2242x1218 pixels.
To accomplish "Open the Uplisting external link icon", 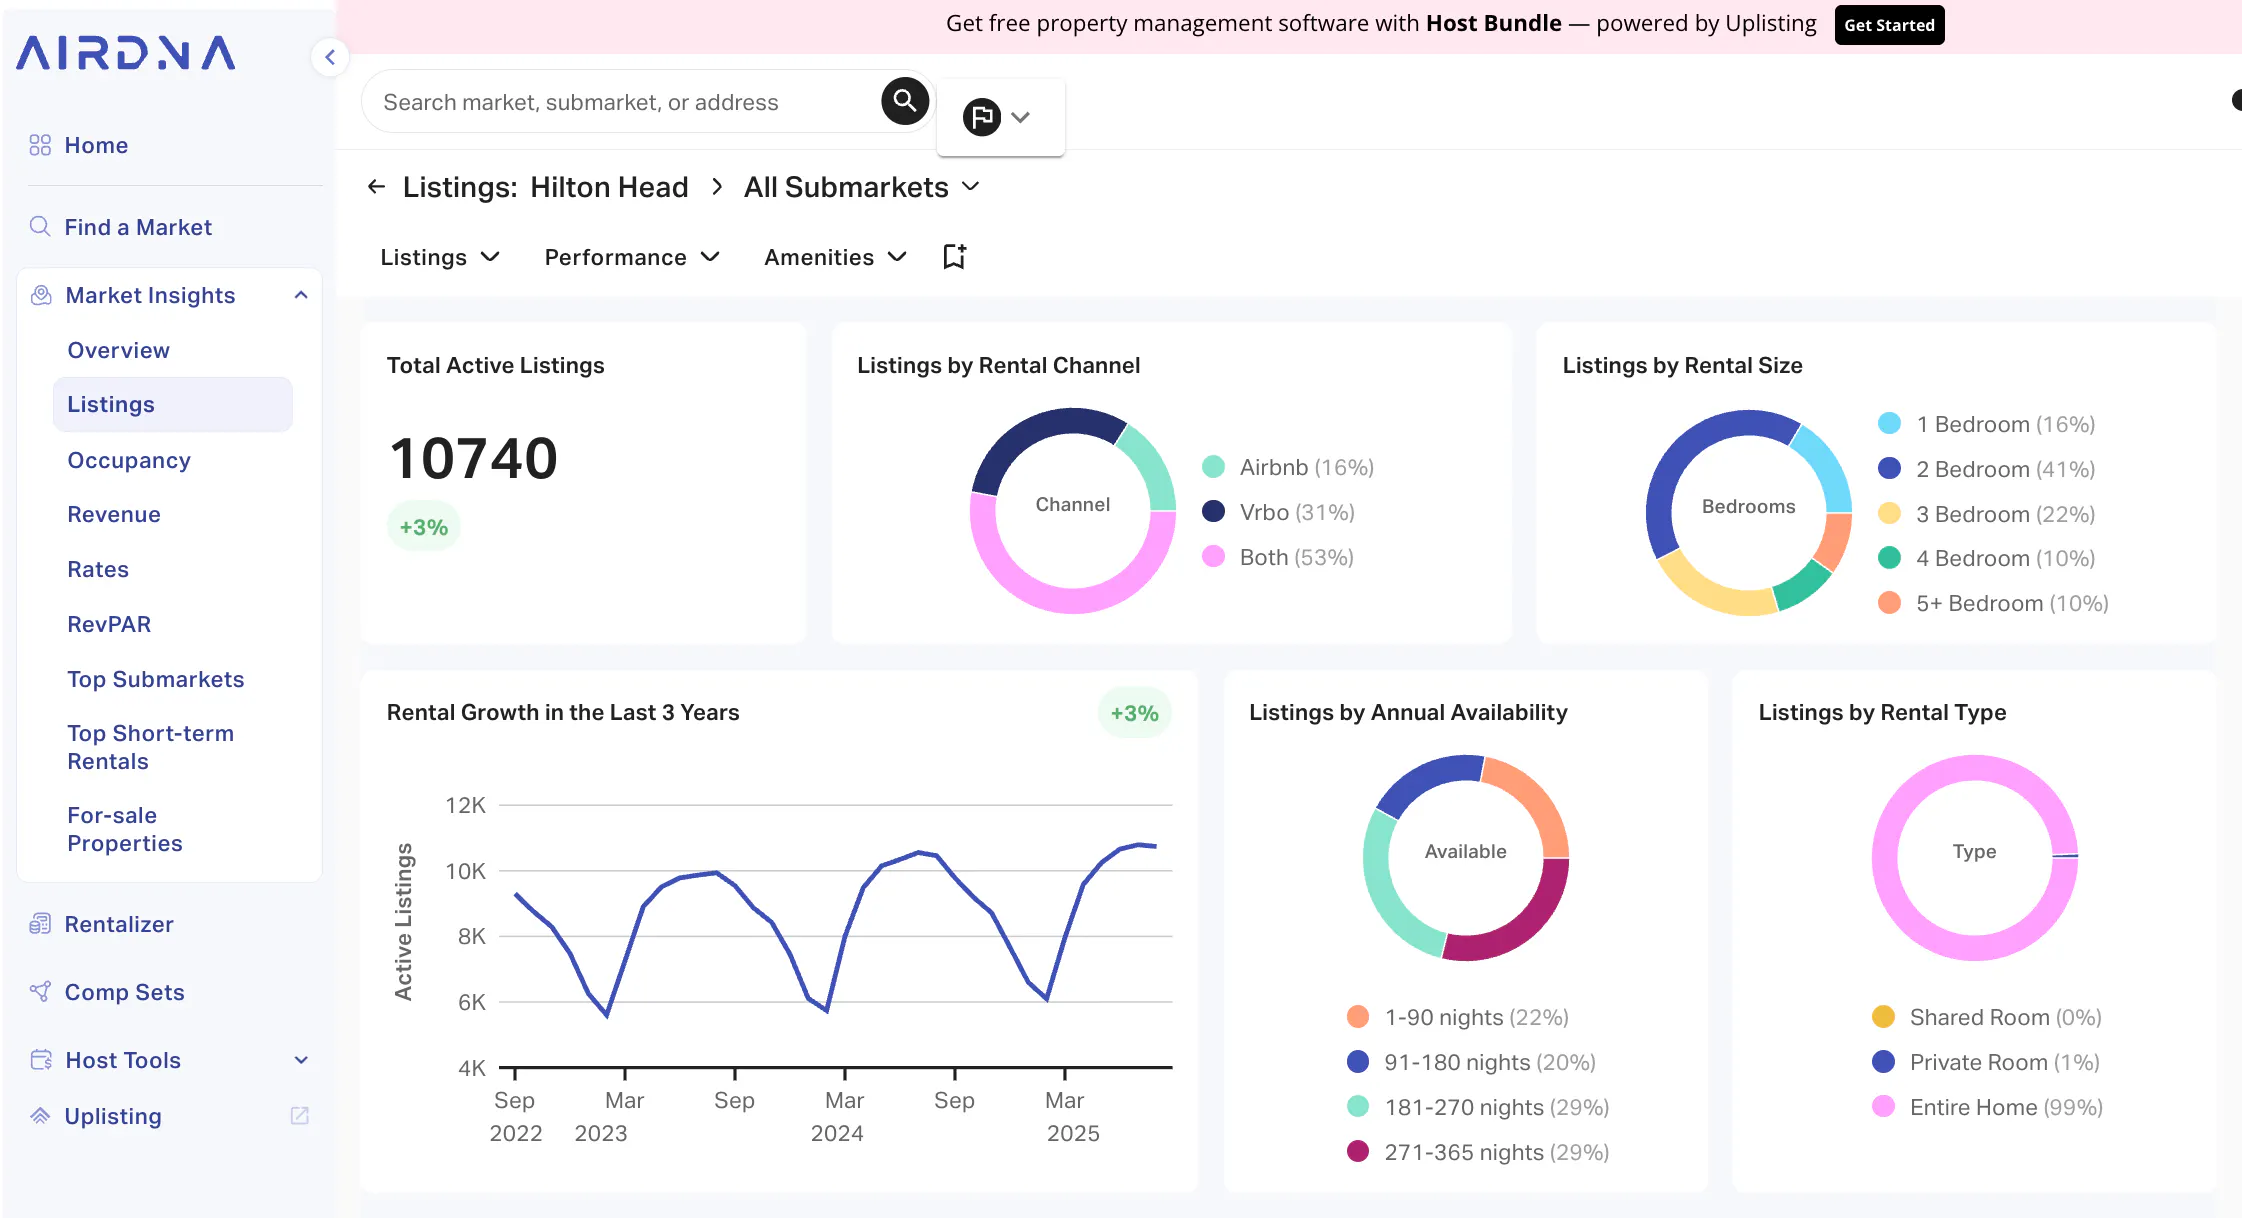I will pos(300,1116).
